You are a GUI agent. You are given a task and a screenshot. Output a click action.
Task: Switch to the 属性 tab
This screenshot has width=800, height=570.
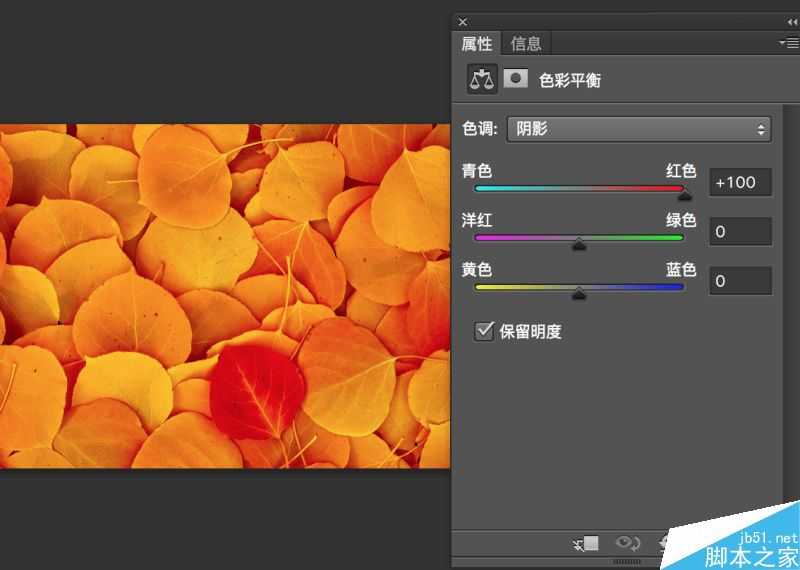coord(477,43)
